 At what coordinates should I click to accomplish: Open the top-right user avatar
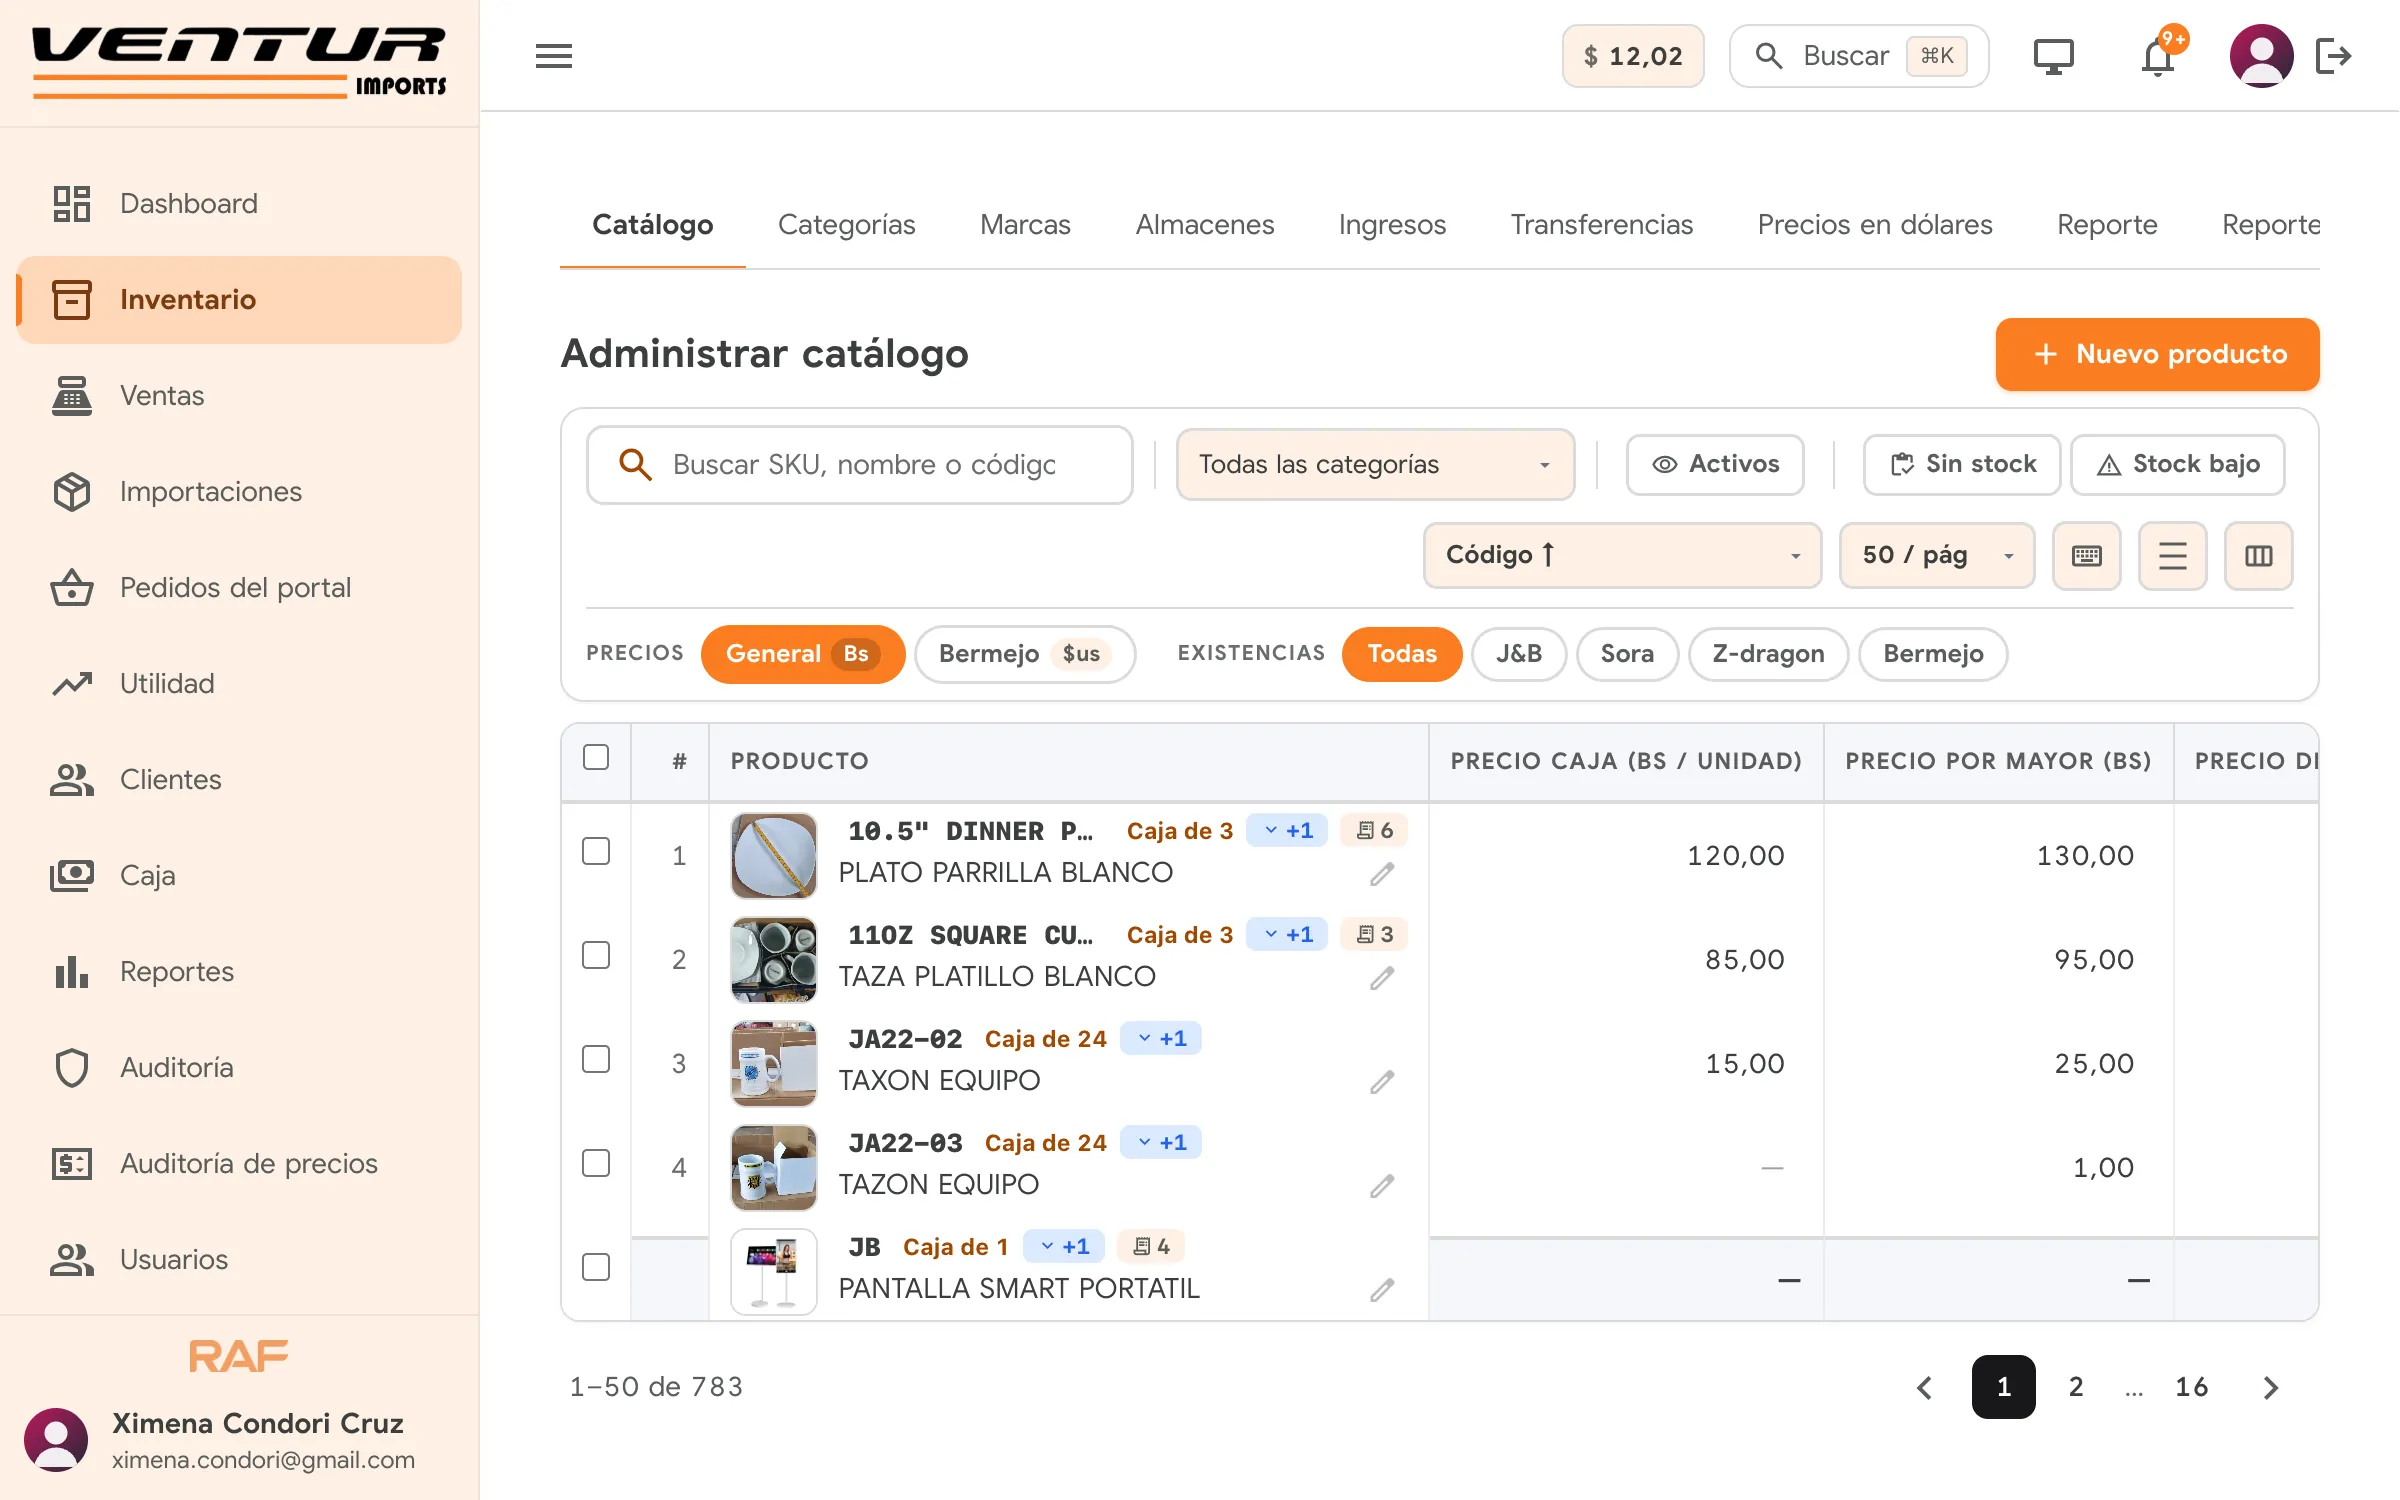click(2261, 56)
